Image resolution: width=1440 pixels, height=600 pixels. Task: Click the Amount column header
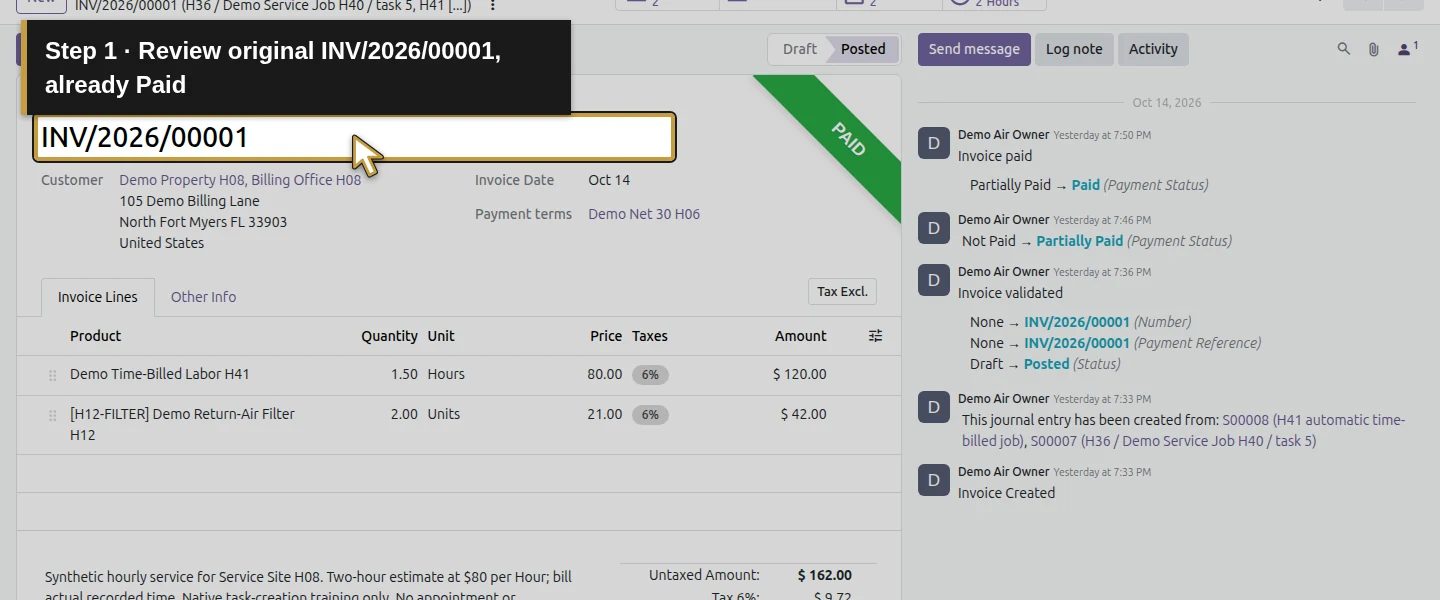point(801,336)
